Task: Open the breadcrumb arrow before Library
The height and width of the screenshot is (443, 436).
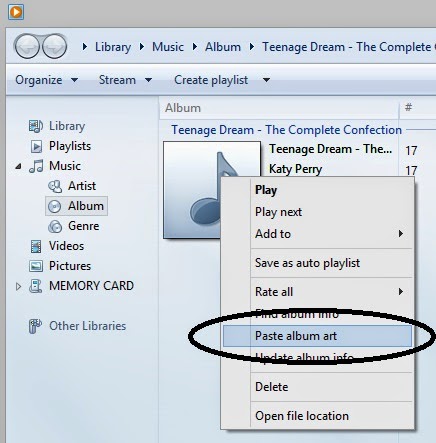Action: 85,47
